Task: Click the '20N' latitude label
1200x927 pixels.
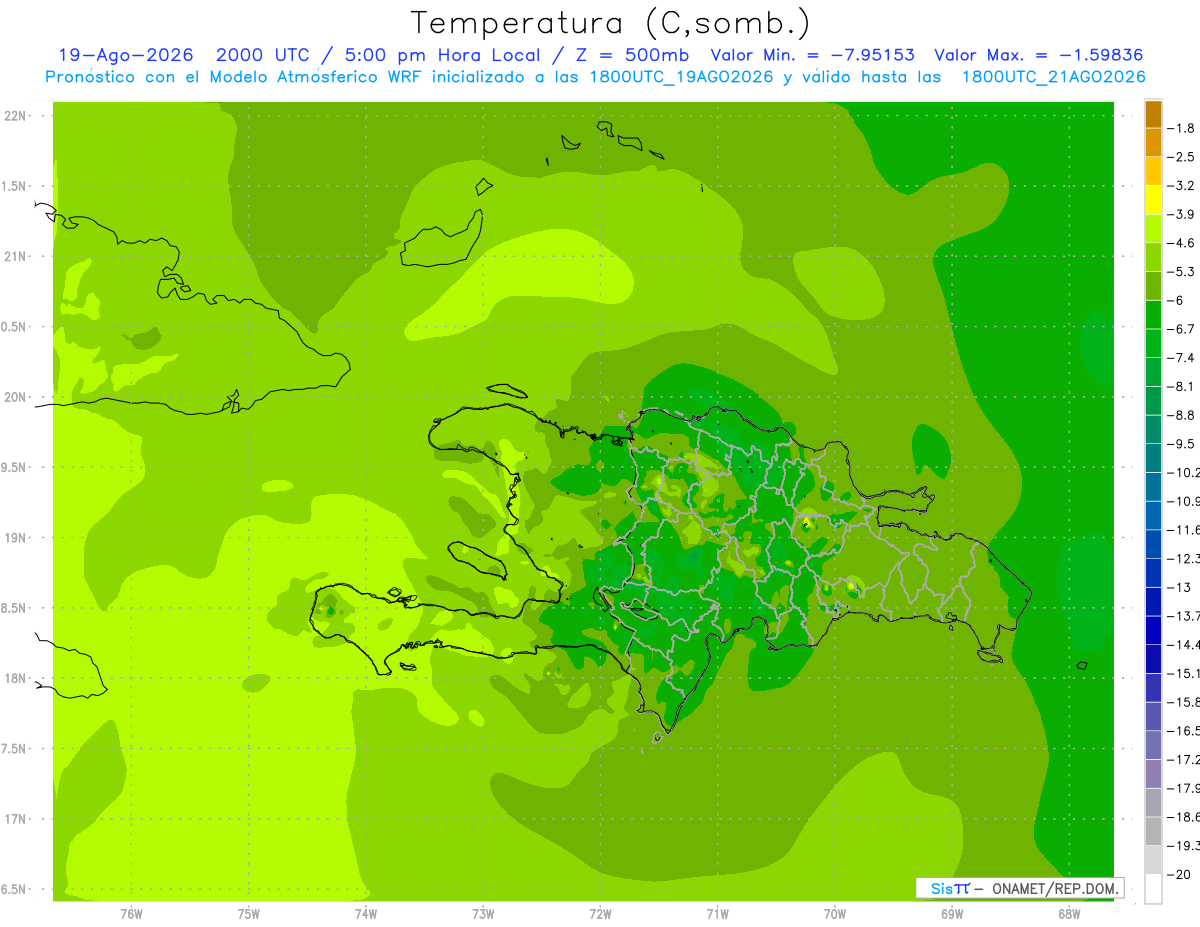Action: click(x=17, y=397)
